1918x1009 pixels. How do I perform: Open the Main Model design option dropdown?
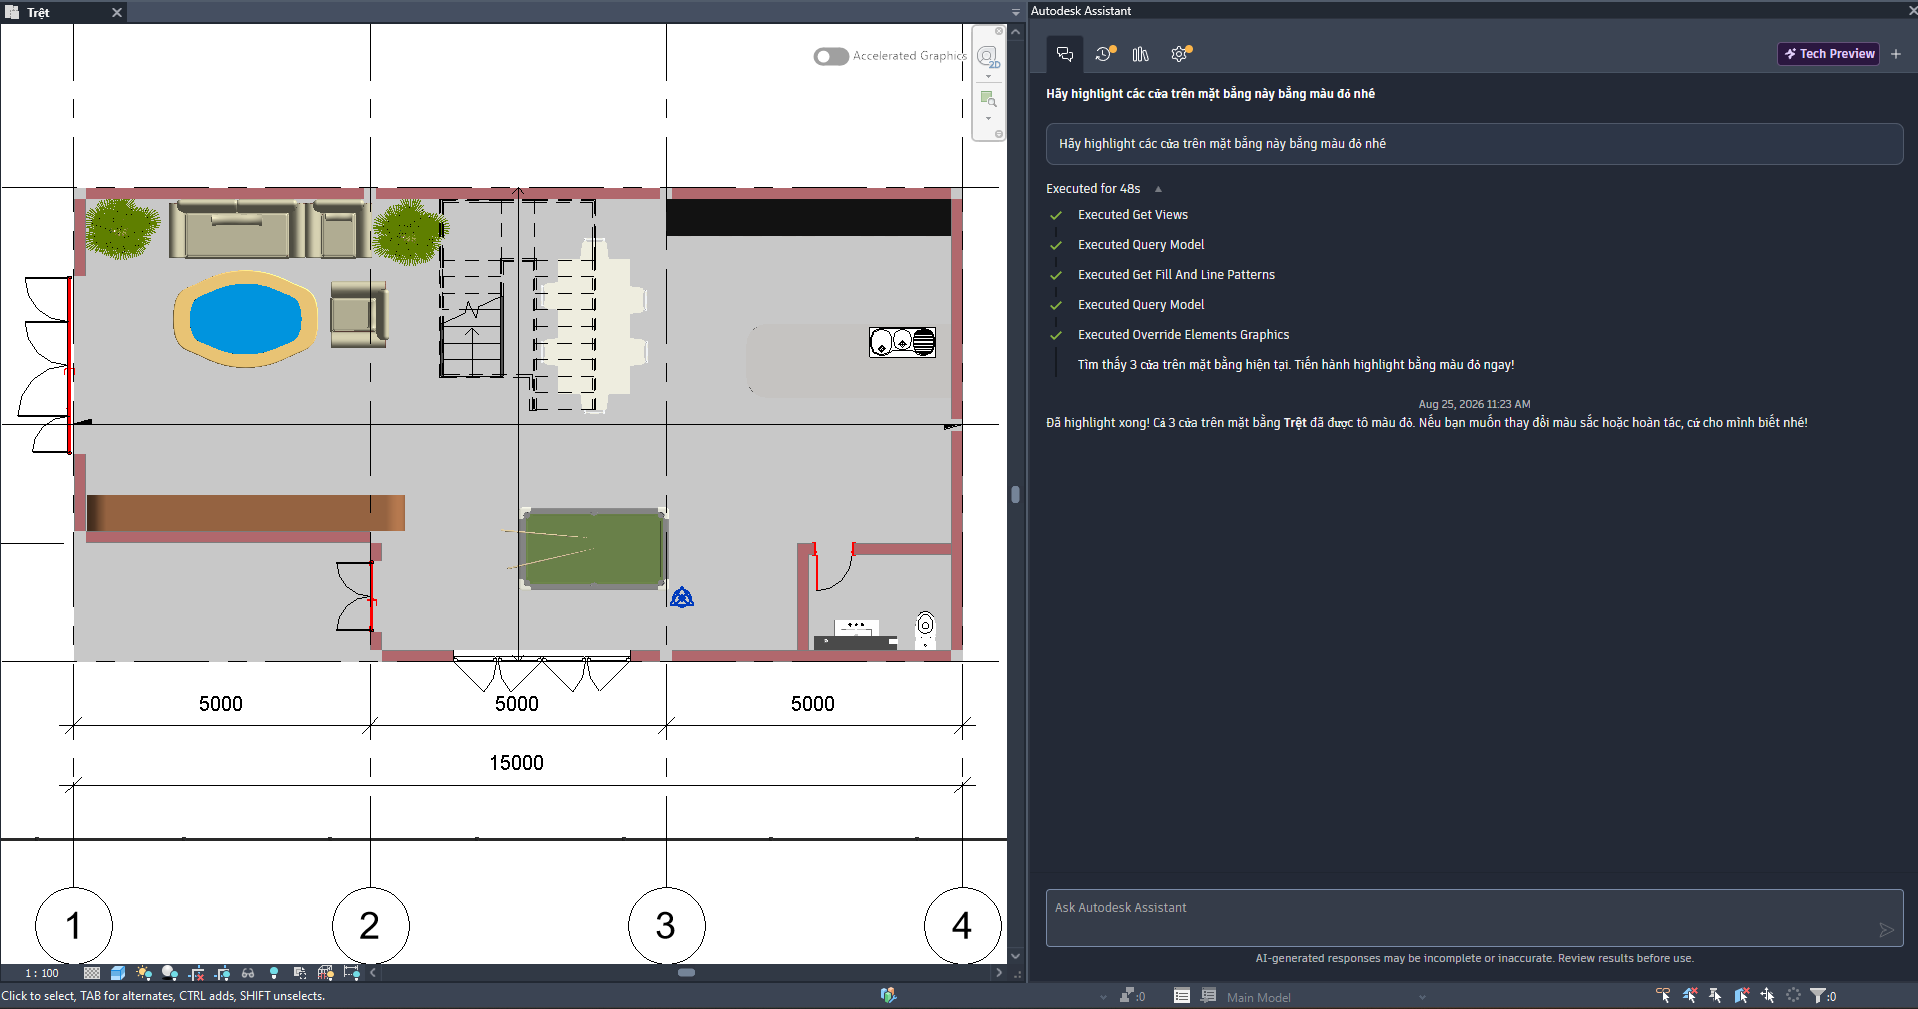(1325, 997)
